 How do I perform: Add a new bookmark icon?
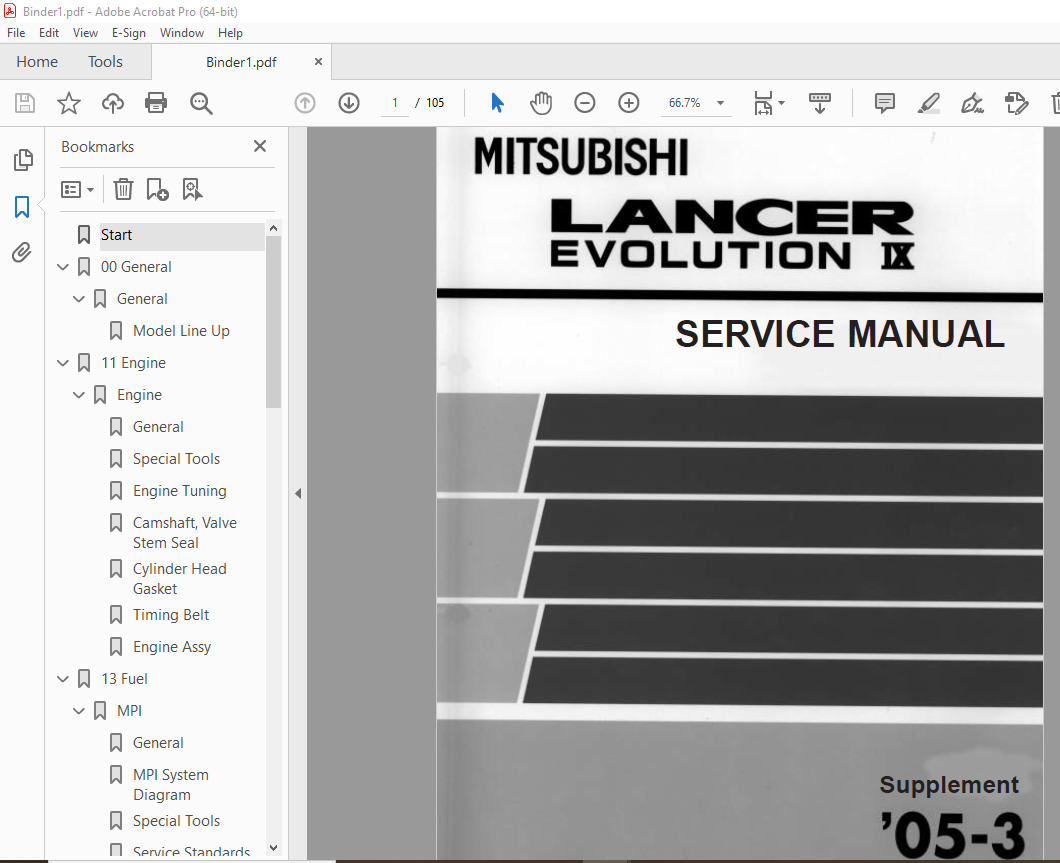[x=158, y=189]
